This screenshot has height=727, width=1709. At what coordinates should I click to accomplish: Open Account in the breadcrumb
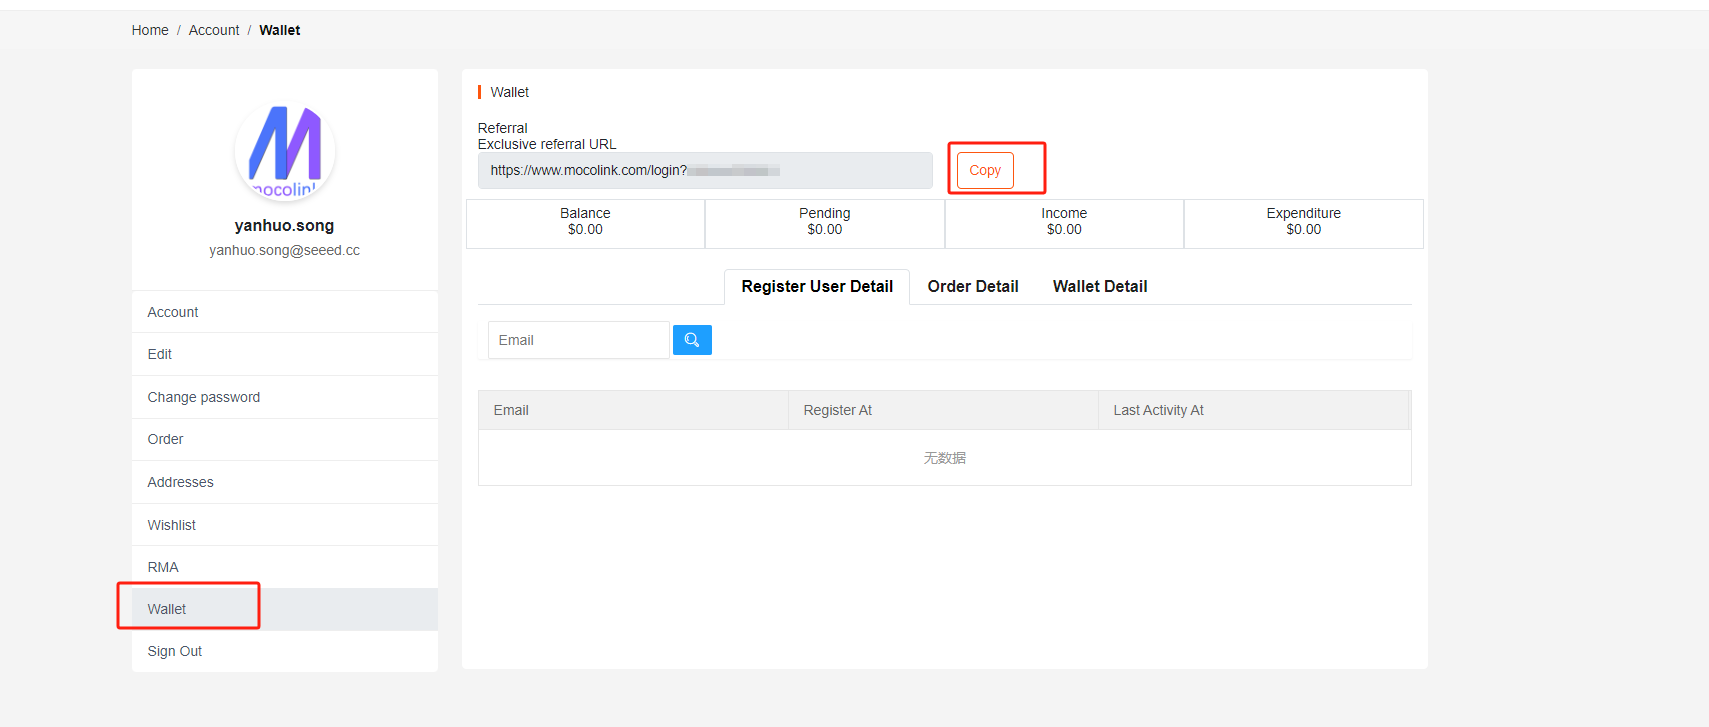coord(214,30)
